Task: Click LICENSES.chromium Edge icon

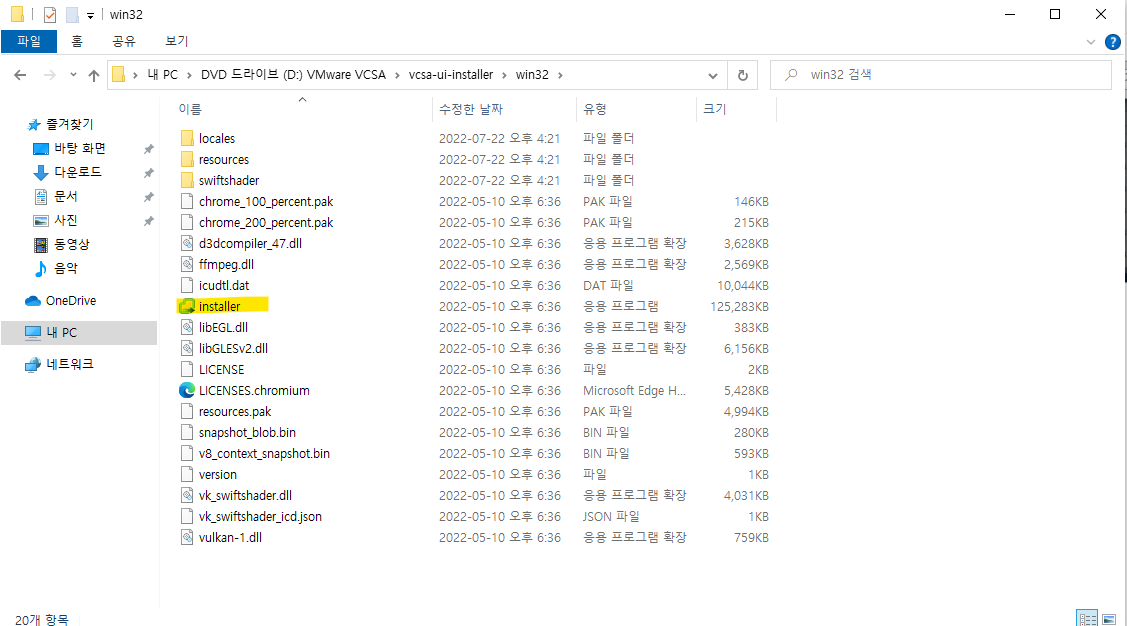Action: (187, 390)
